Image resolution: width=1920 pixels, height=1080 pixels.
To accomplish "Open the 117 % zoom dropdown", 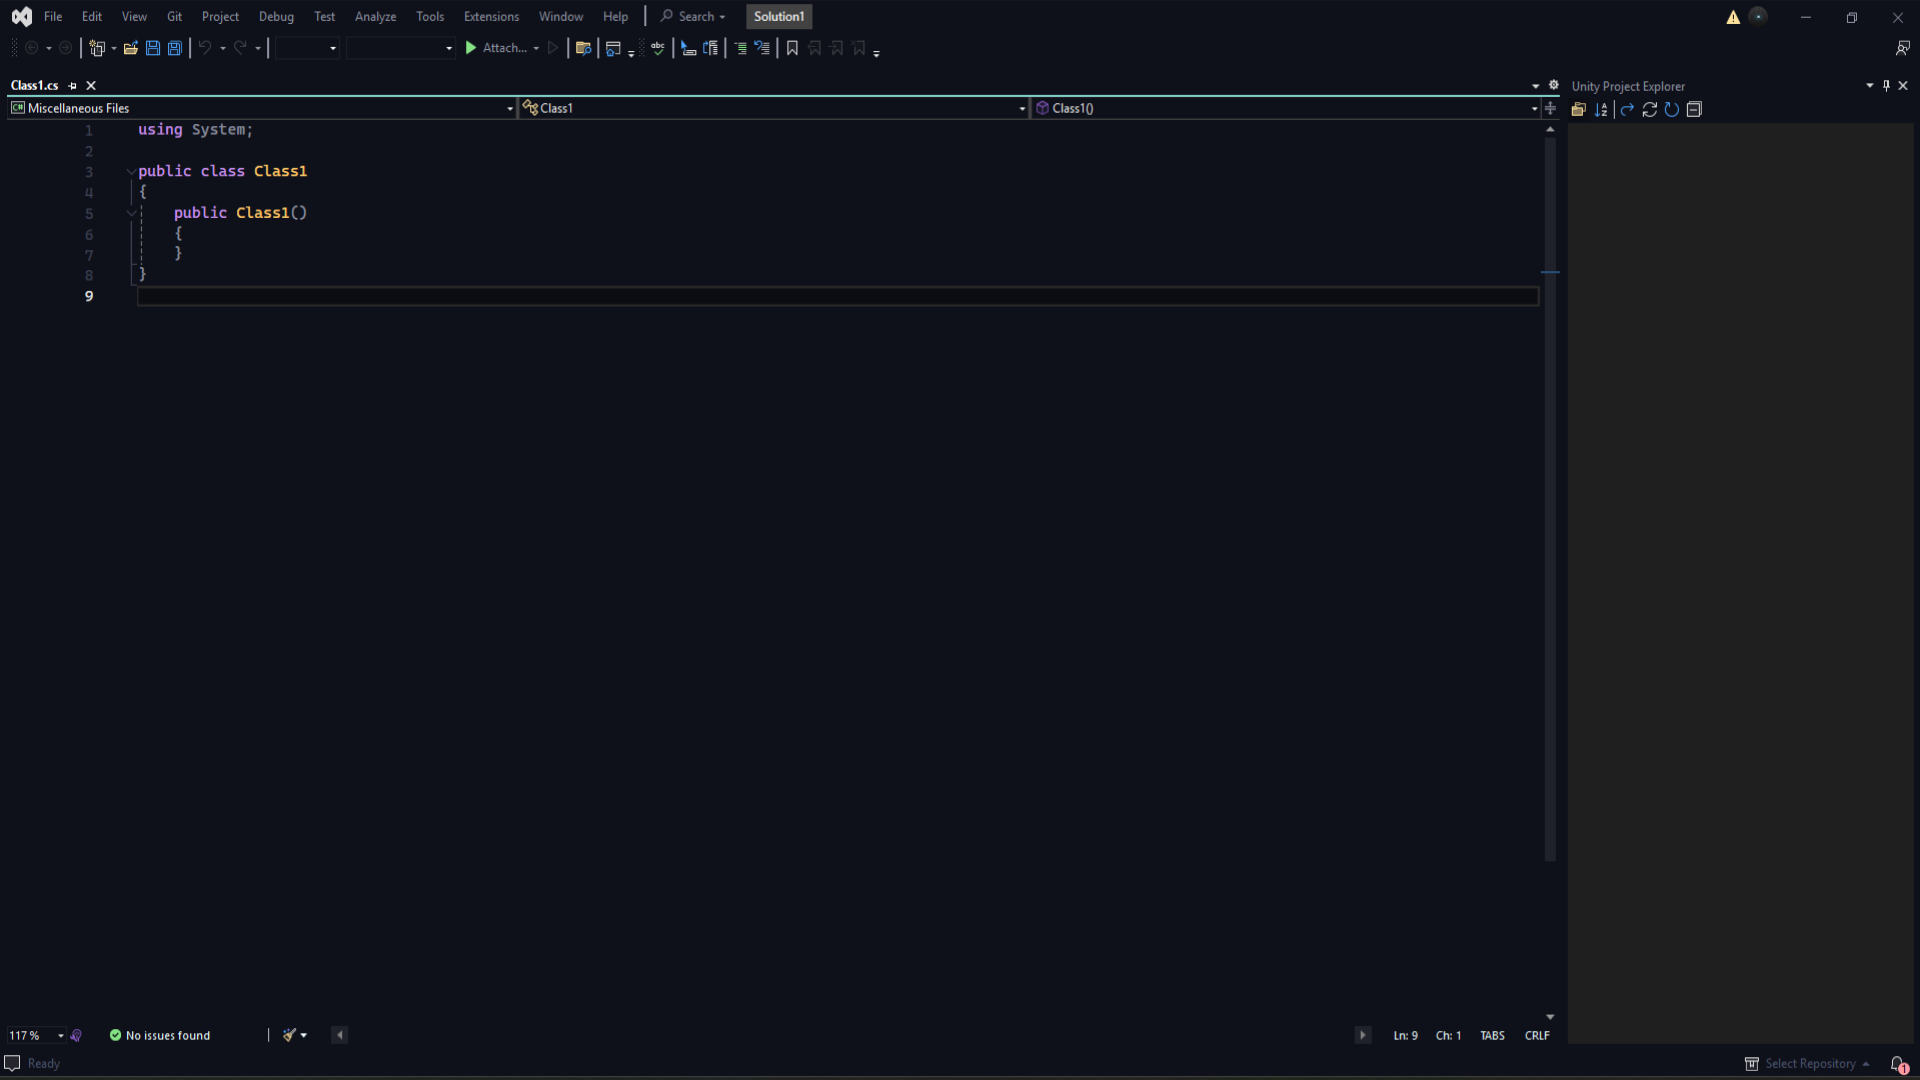I will pyautogui.click(x=60, y=1036).
